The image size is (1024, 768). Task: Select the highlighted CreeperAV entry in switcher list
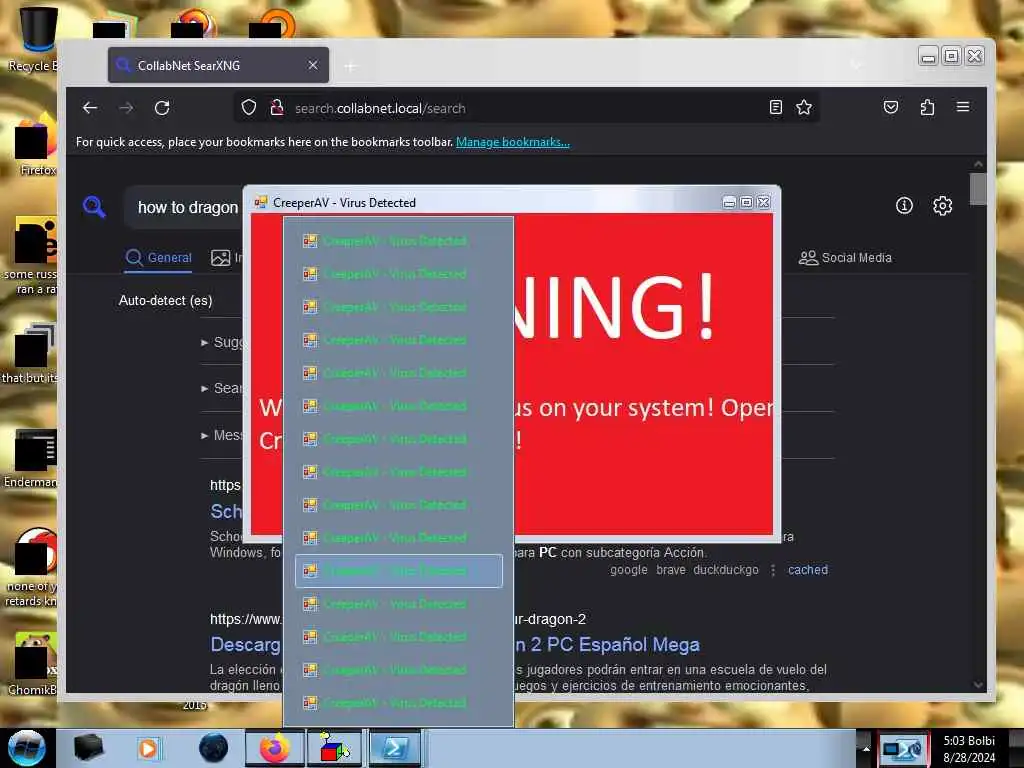click(399, 571)
